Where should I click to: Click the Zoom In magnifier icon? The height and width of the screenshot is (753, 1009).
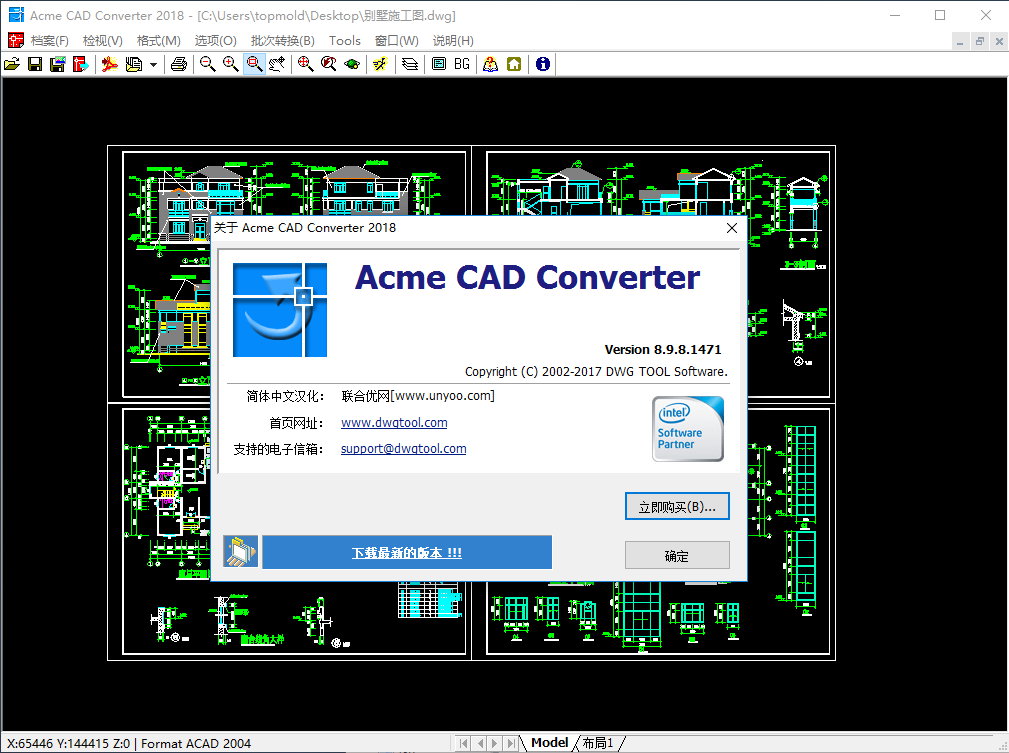[230, 64]
